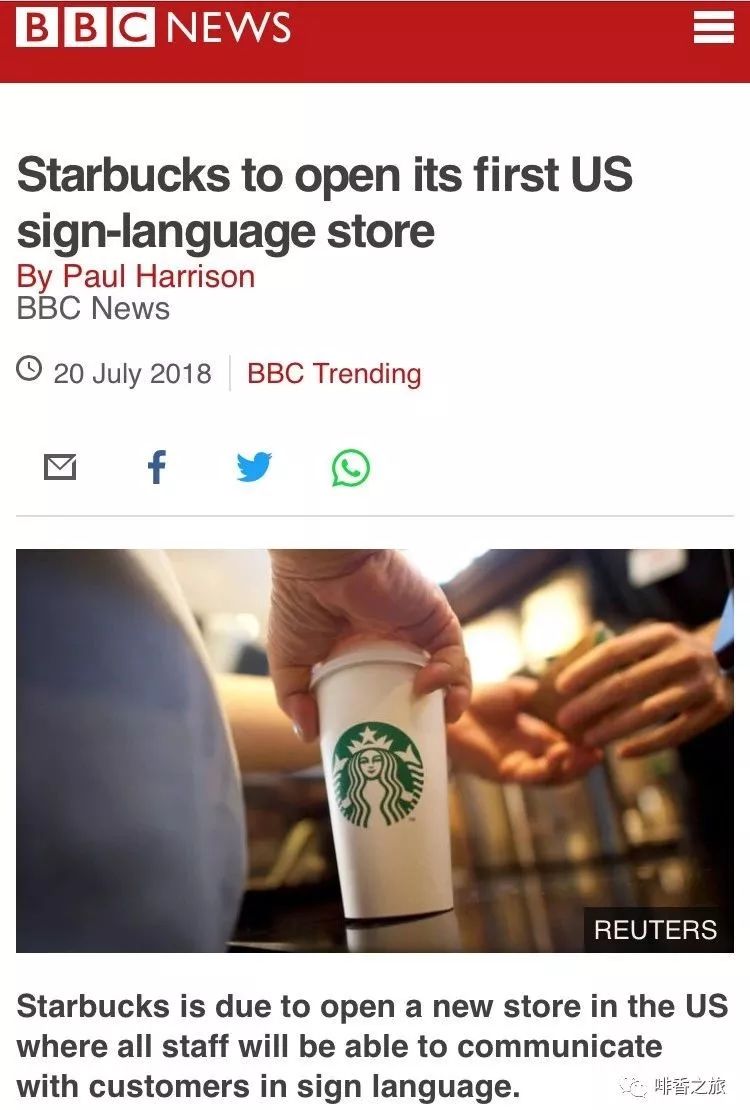Screen dimensions: 750x1110
Task: Click the 20 July 2018 date
Action: point(132,374)
